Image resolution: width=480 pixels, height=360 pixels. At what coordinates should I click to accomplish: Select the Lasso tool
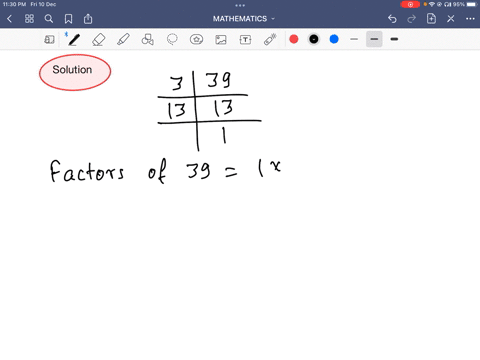172,40
